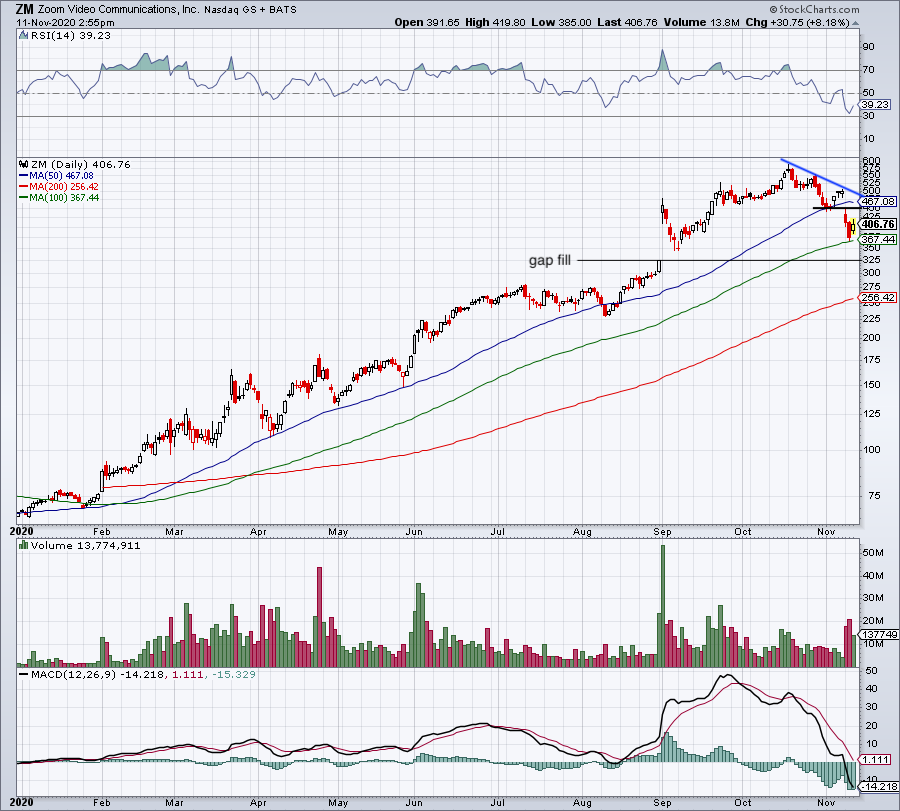
Task: Click the MA(100) 367.44 legend entry
Action: [59, 197]
